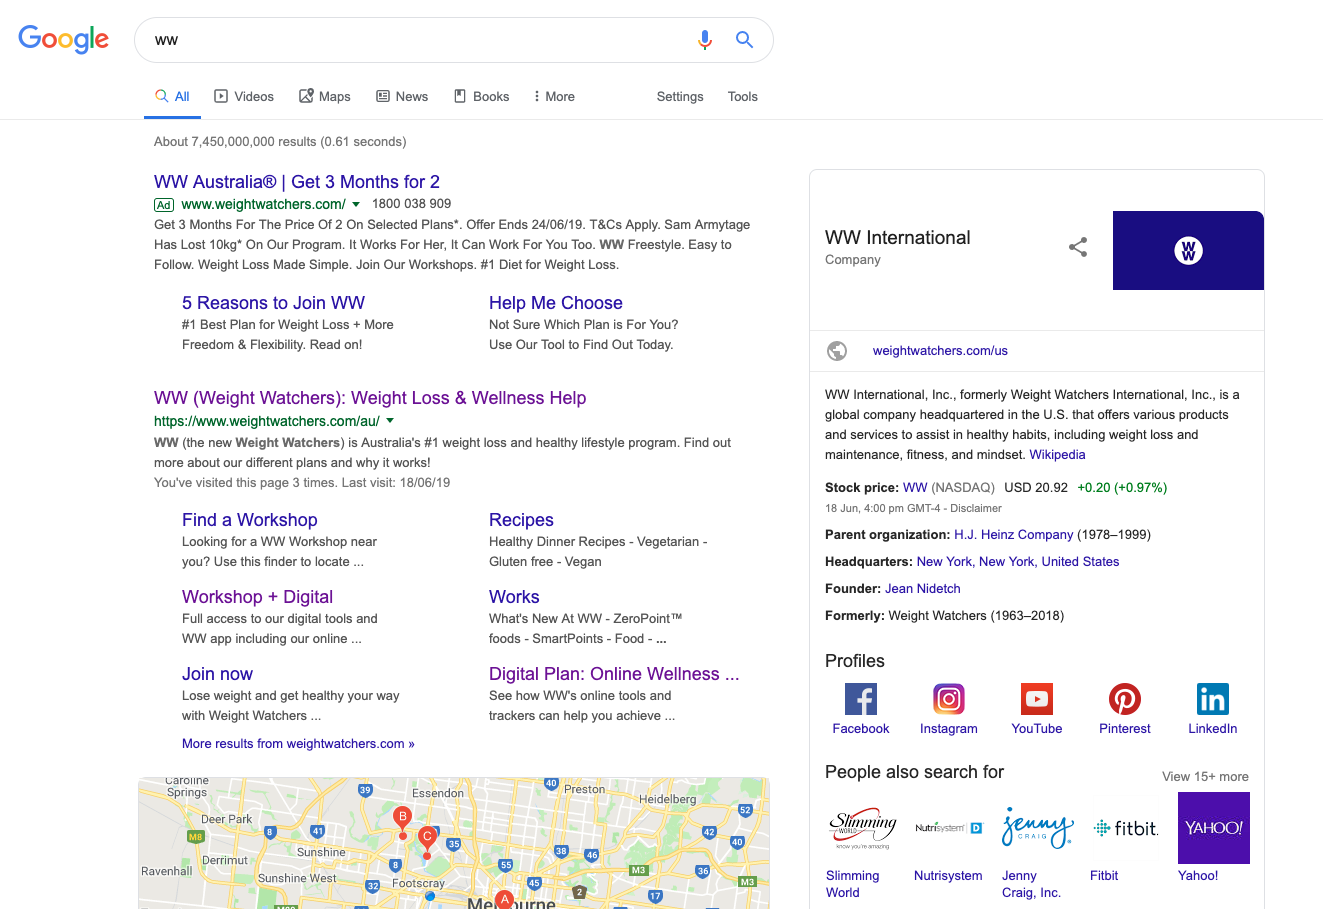
Task: Open the 'Find a Workshop' link
Action: pyautogui.click(x=249, y=520)
